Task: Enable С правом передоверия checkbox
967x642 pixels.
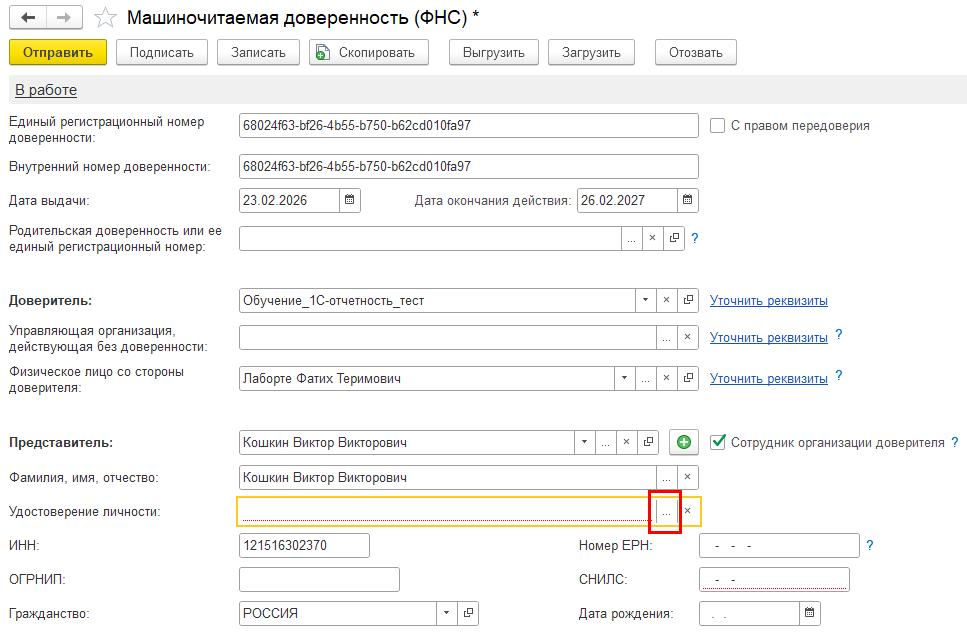Action: coord(717,126)
